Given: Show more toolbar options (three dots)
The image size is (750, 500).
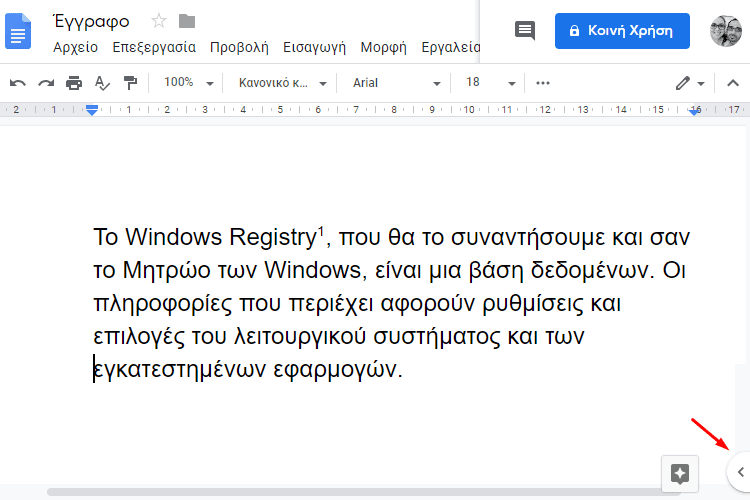Looking at the screenshot, I should point(543,83).
